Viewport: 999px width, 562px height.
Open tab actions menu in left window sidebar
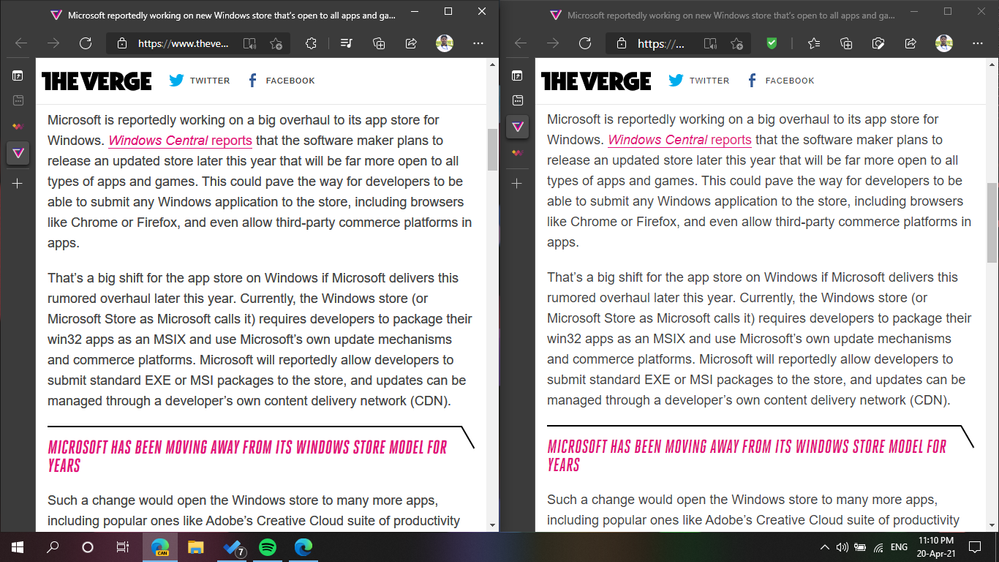tap(17, 76)
